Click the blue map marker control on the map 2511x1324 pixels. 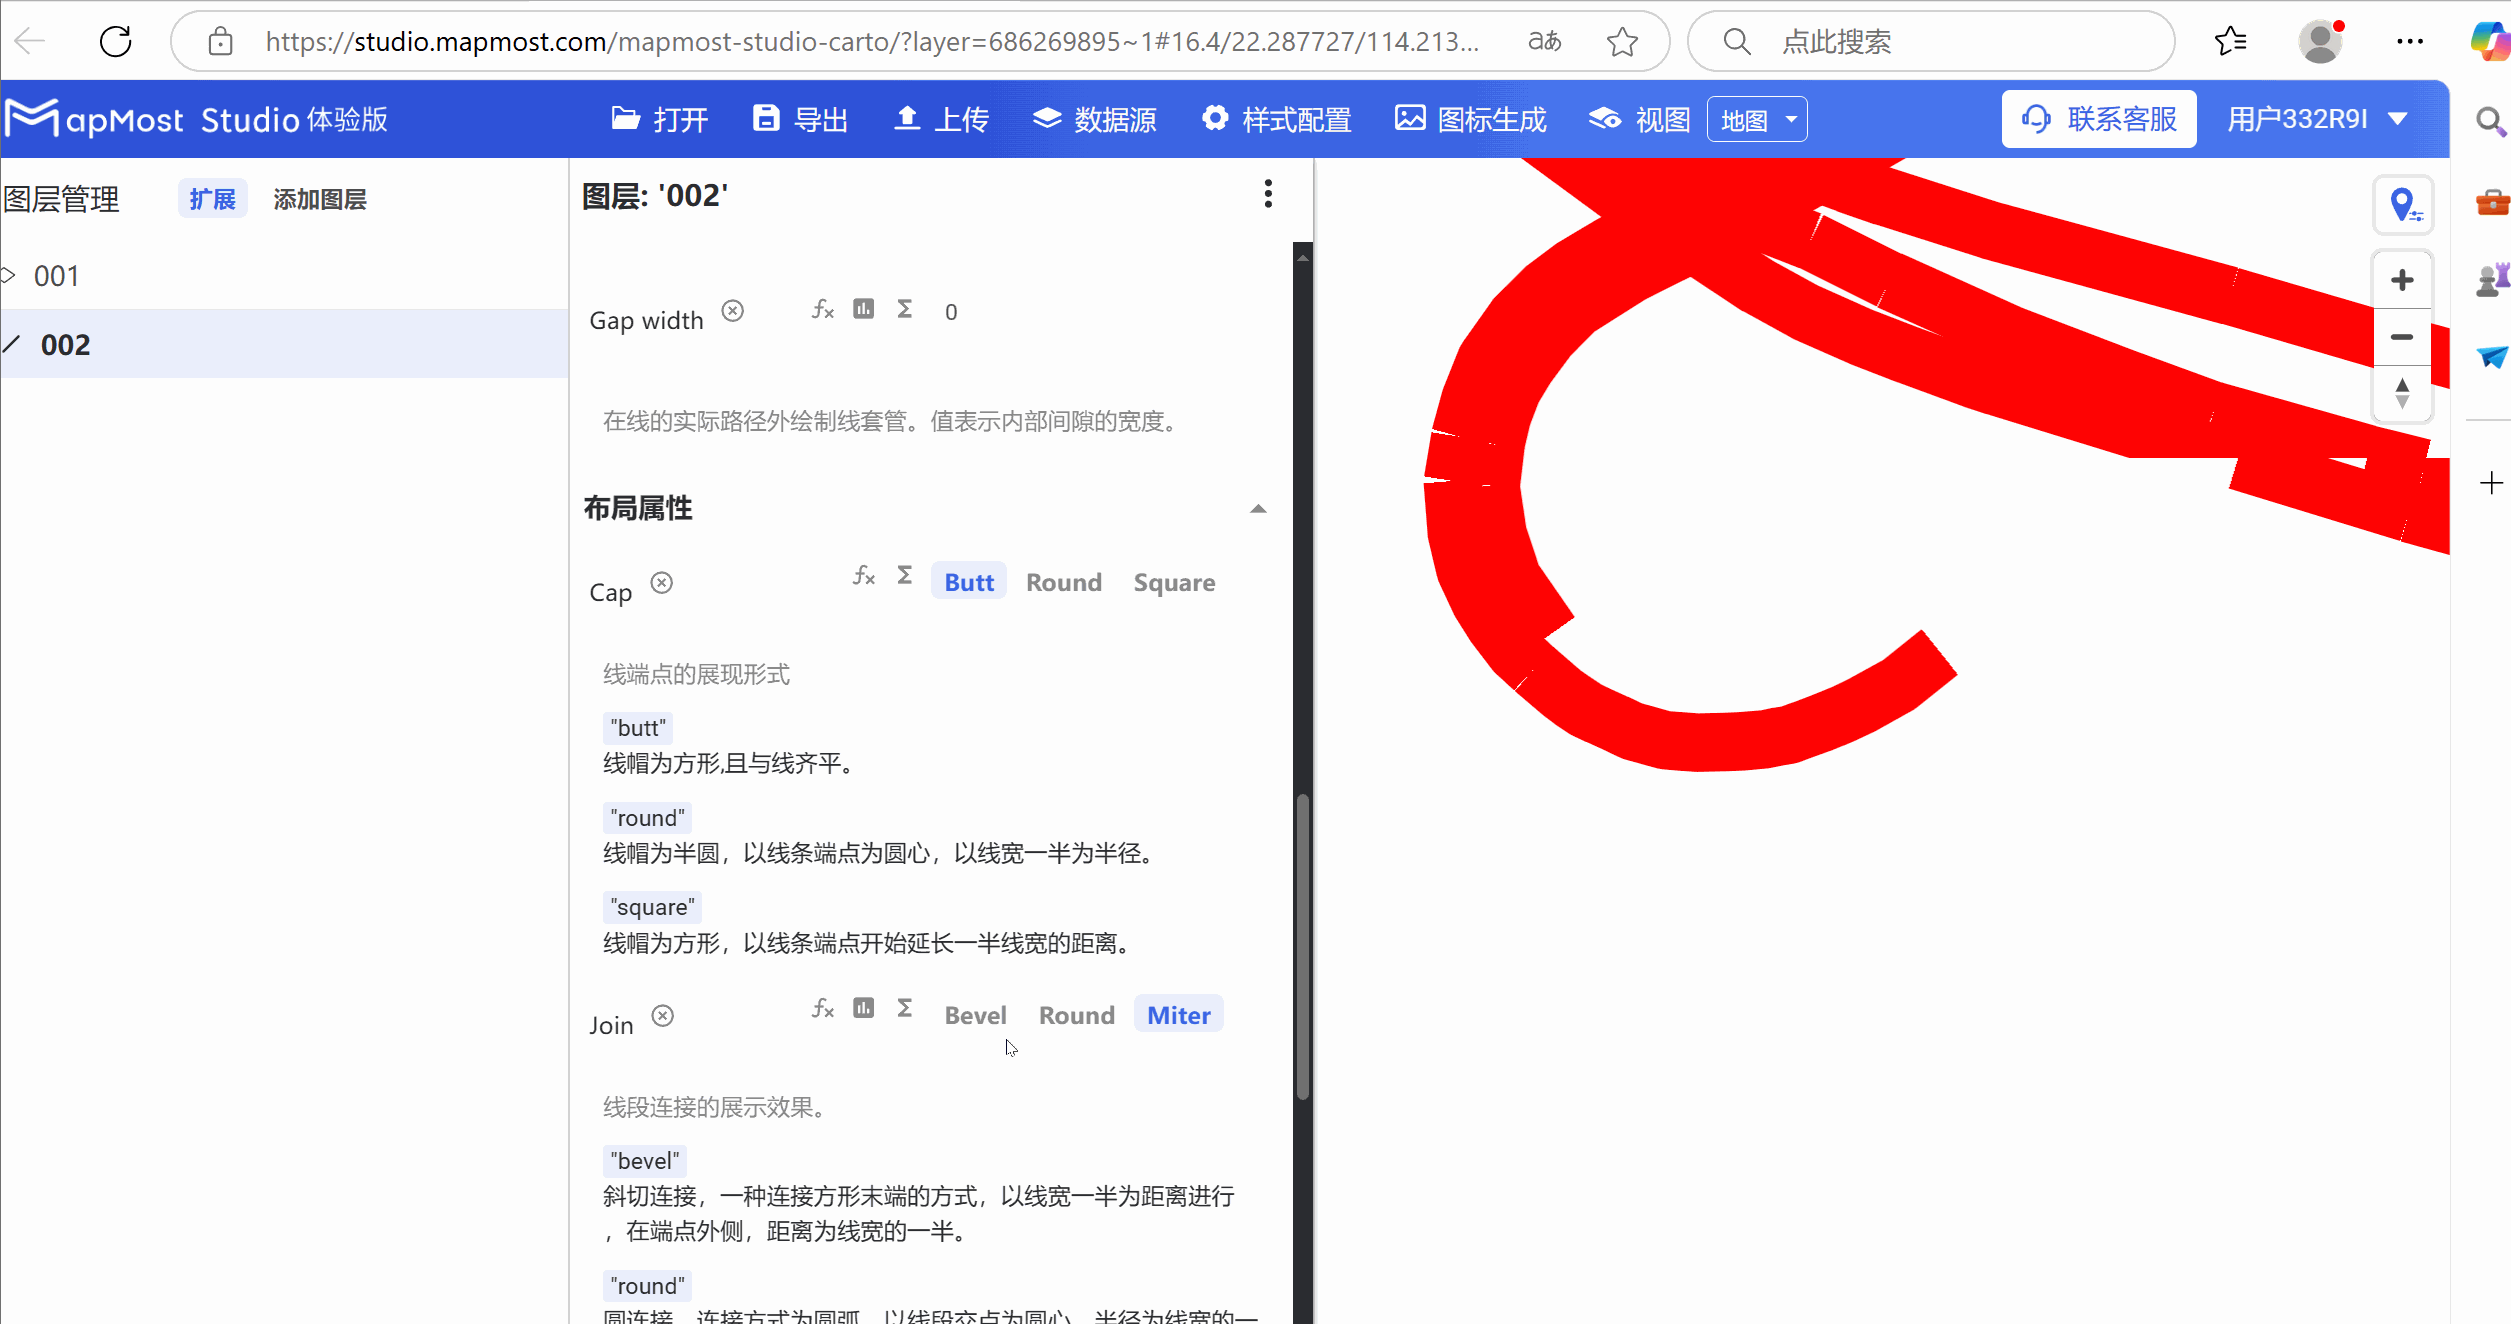(x=2404, y=205)
